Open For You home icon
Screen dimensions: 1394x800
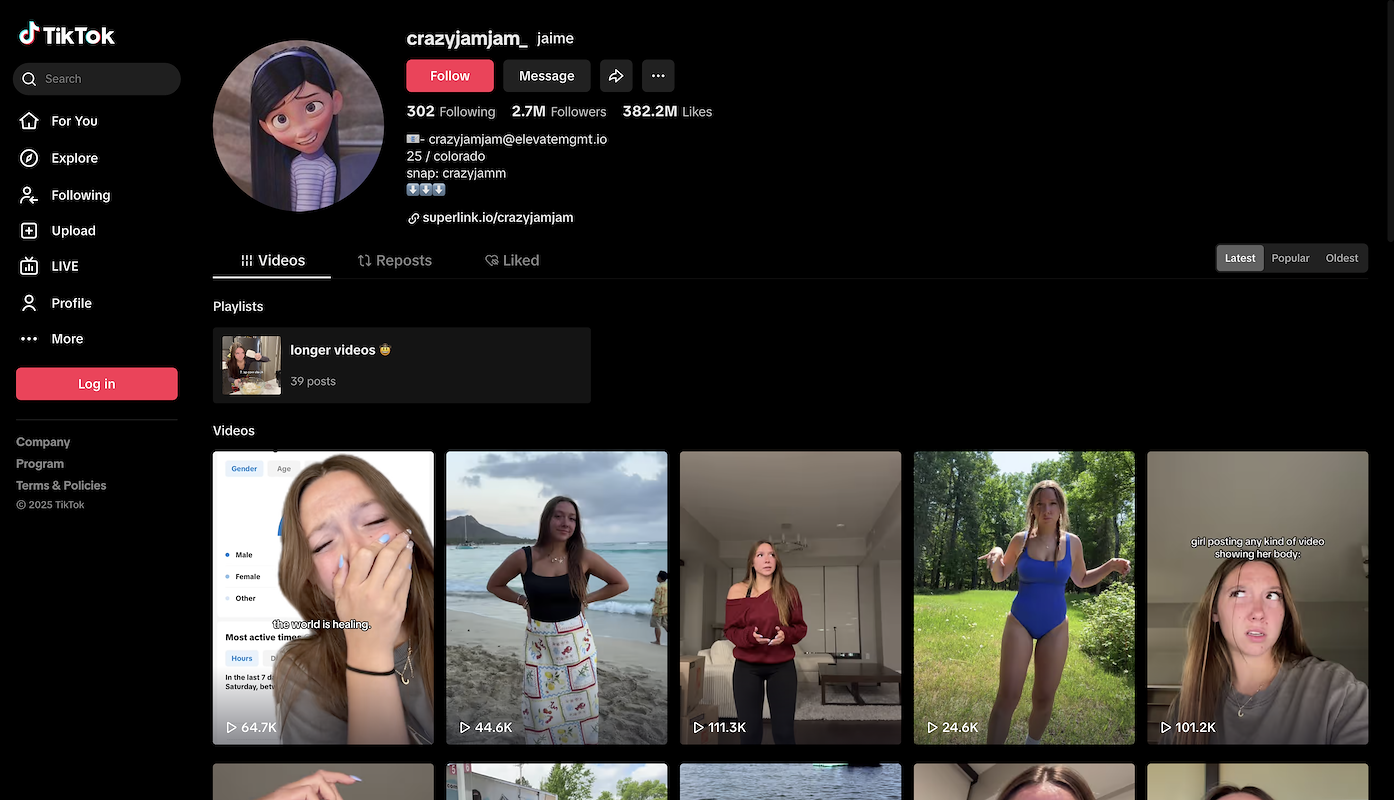pos(30,121)
